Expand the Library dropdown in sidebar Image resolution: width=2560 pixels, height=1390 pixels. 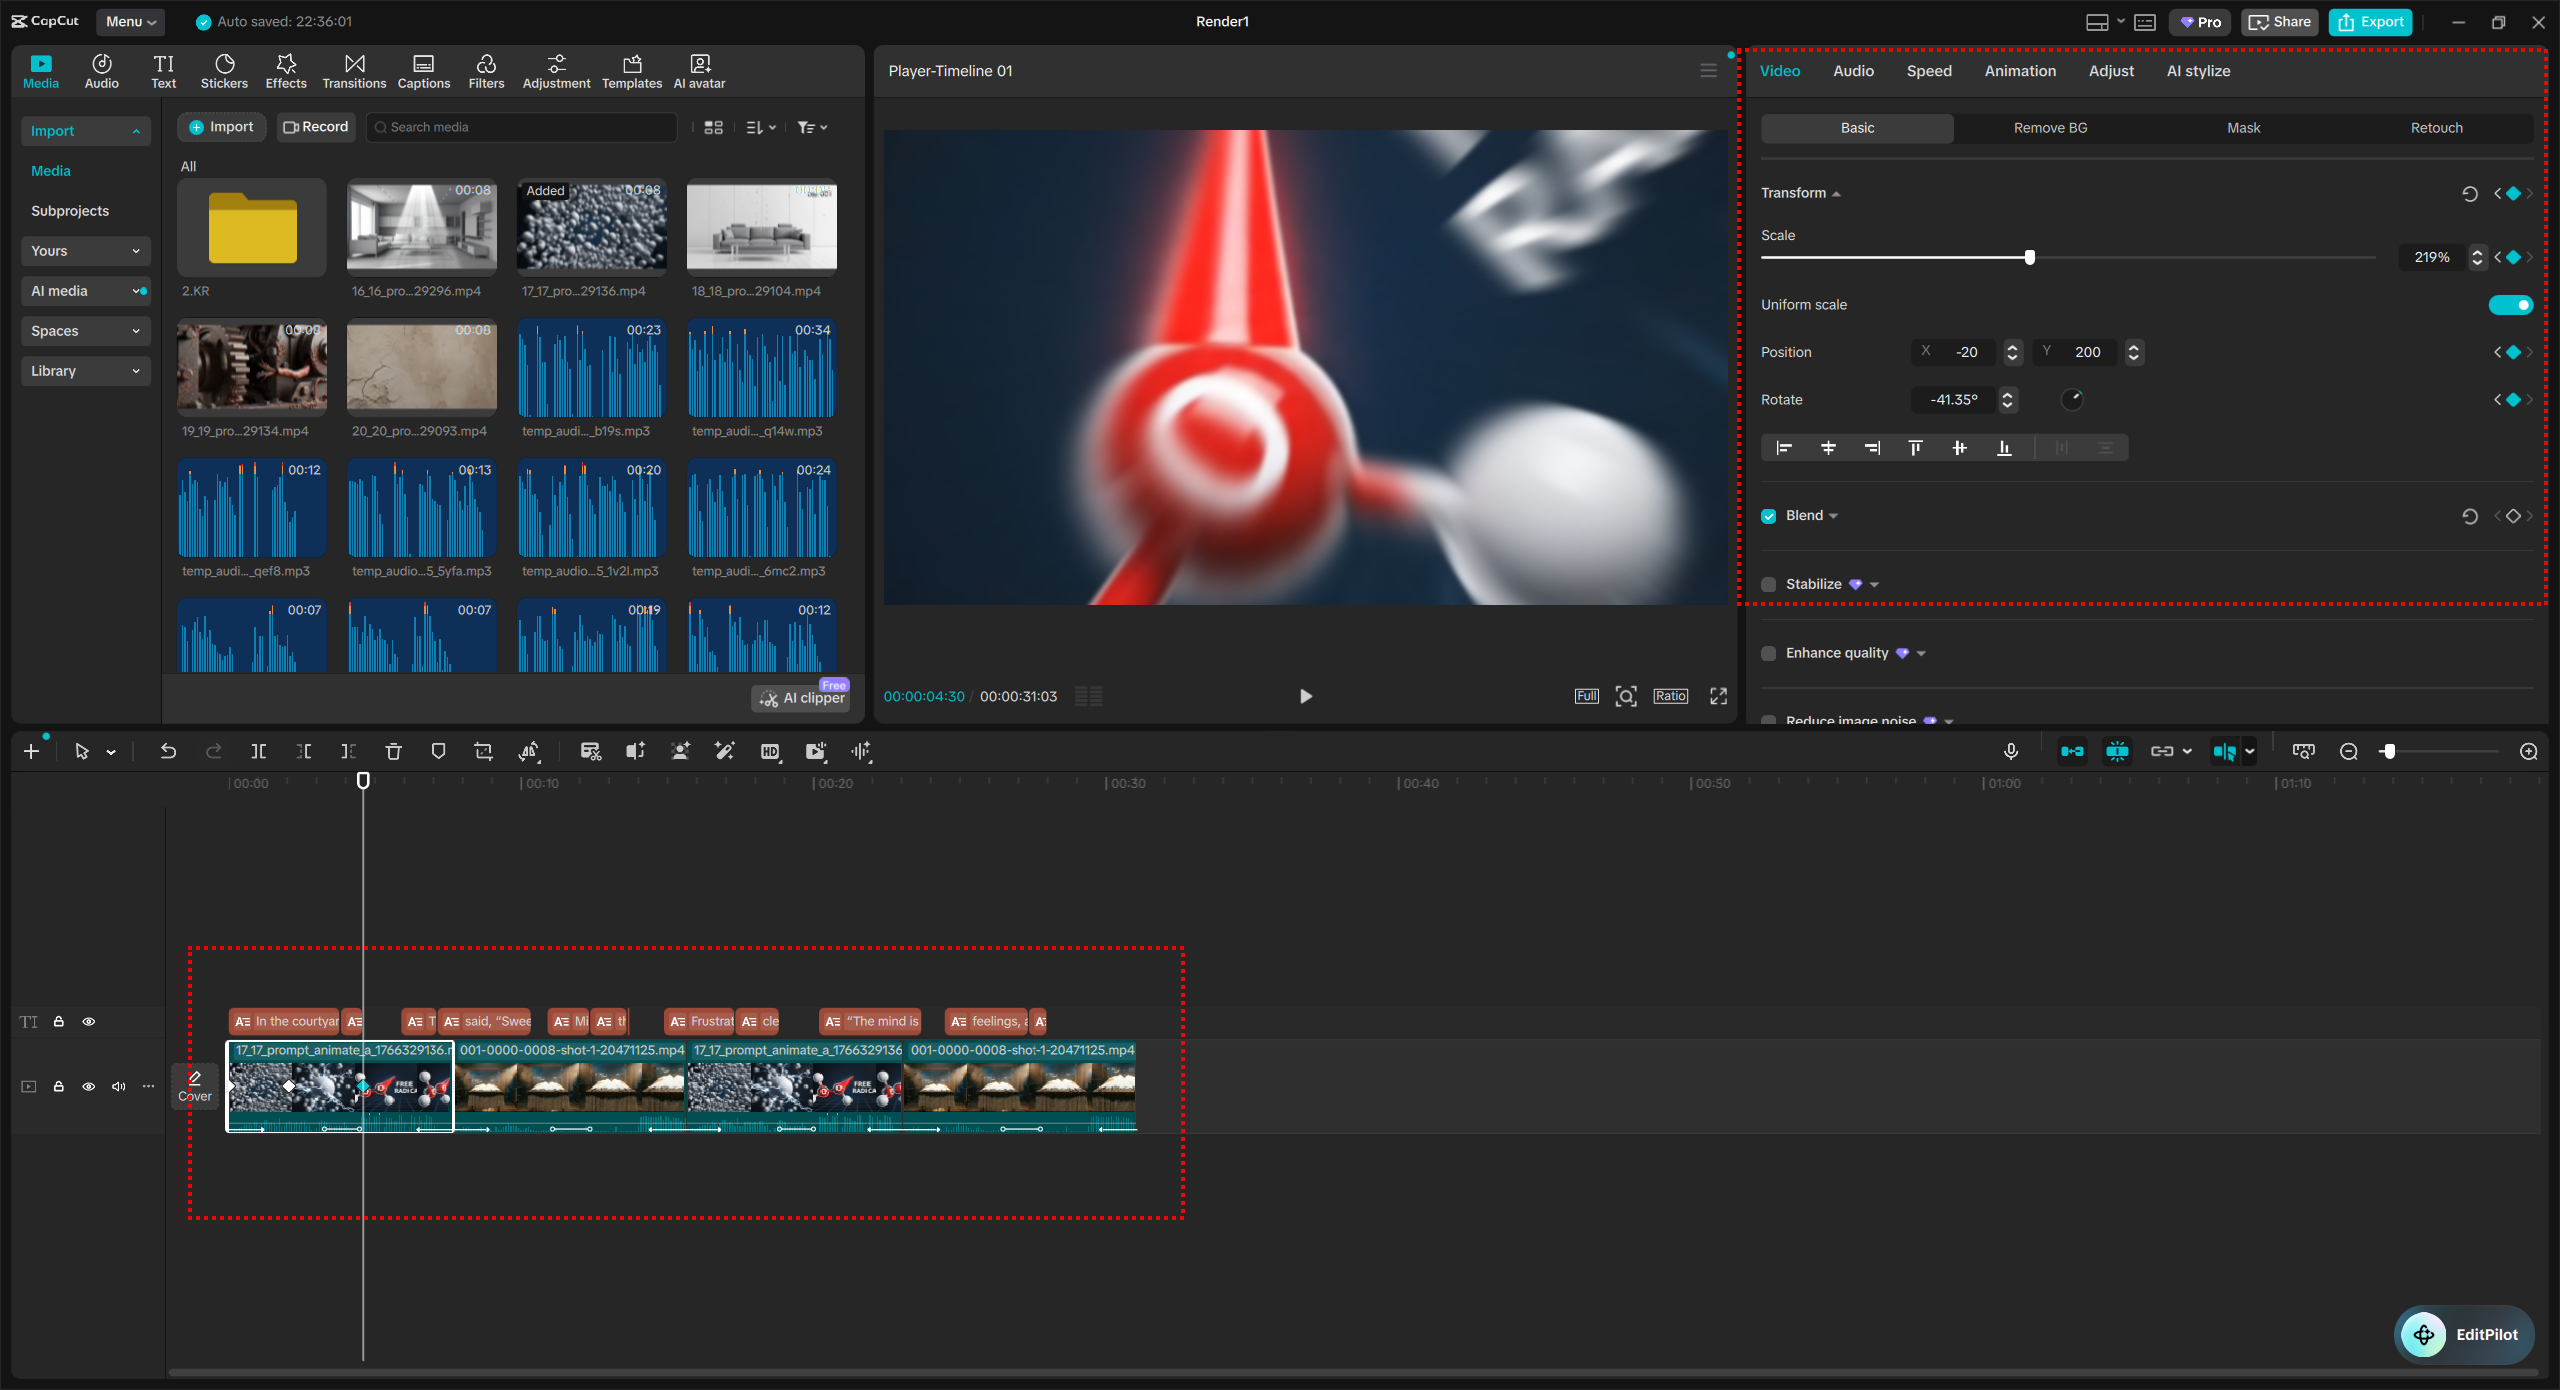click(85, 371)
